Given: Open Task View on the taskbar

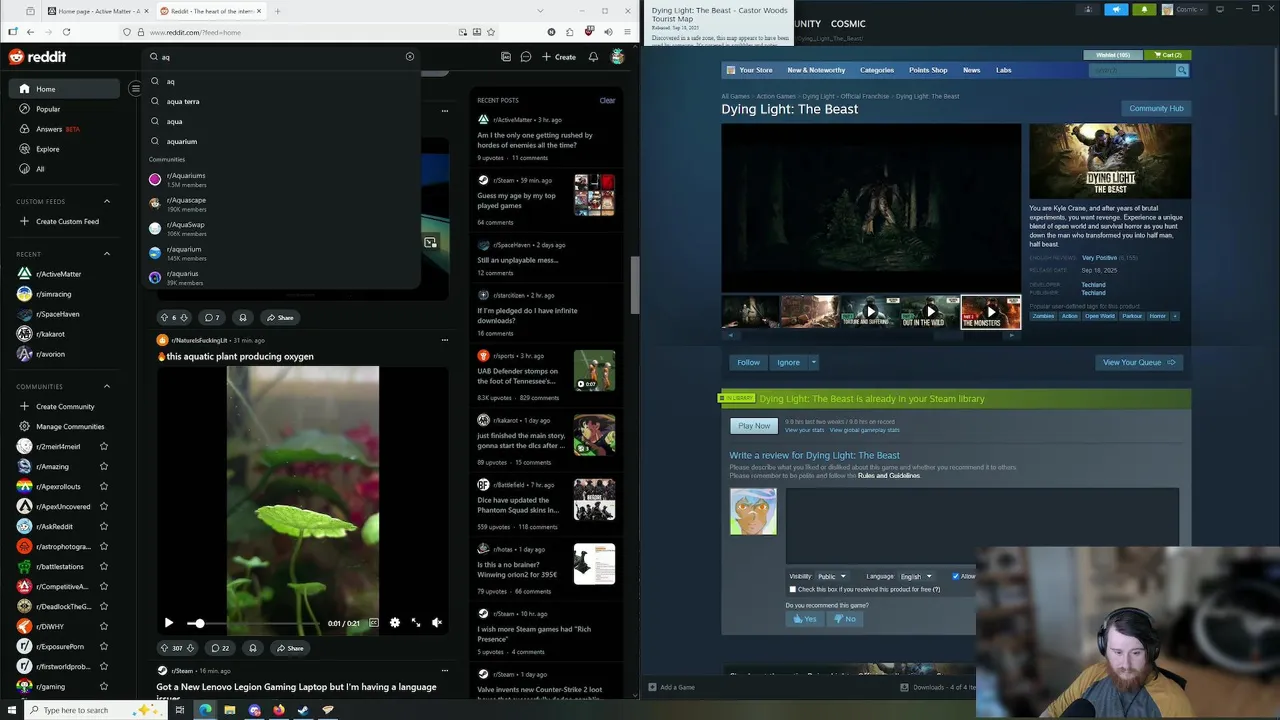Looking at the screenshot, I should 180,710.
